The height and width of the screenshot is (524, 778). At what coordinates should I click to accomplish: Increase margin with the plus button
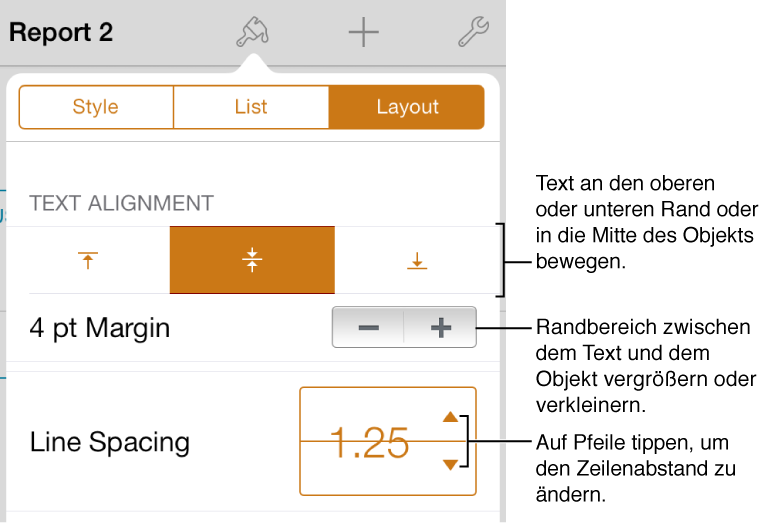tap(441, 328)
